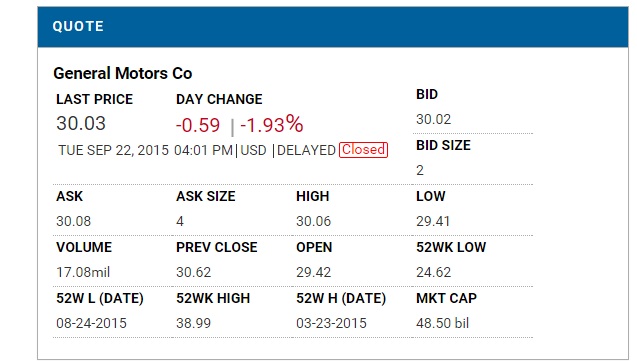Click the VOLUME value 17.08mil
637x361 pixels.
pyautogui.click(x=83, y=272)
